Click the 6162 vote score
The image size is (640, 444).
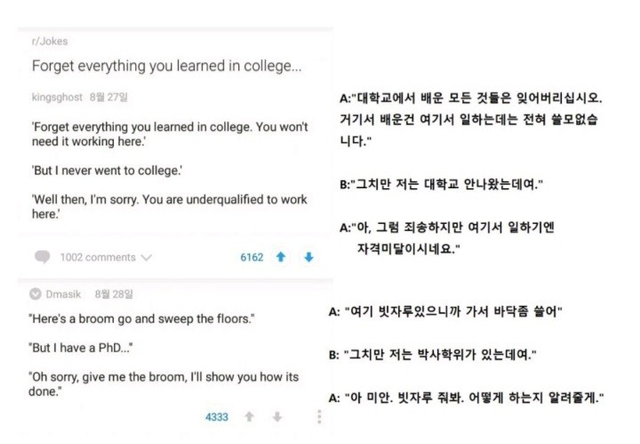(251, 257)
